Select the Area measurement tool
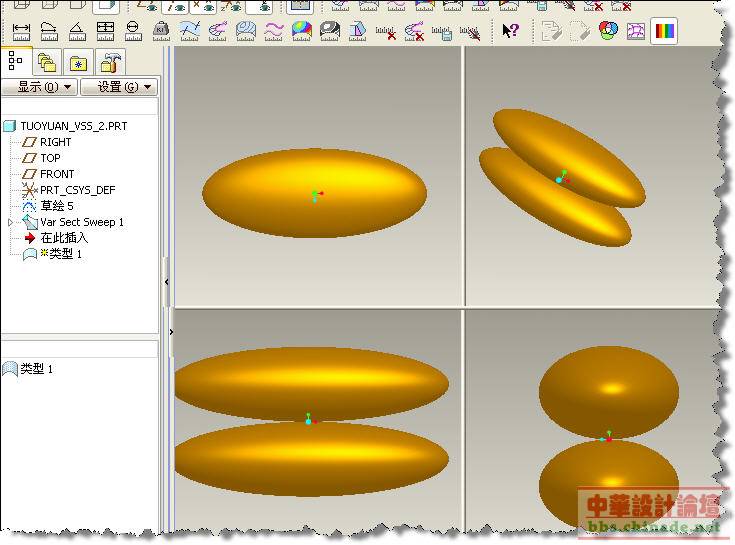The image size is (735, 545). click(105, 31)
